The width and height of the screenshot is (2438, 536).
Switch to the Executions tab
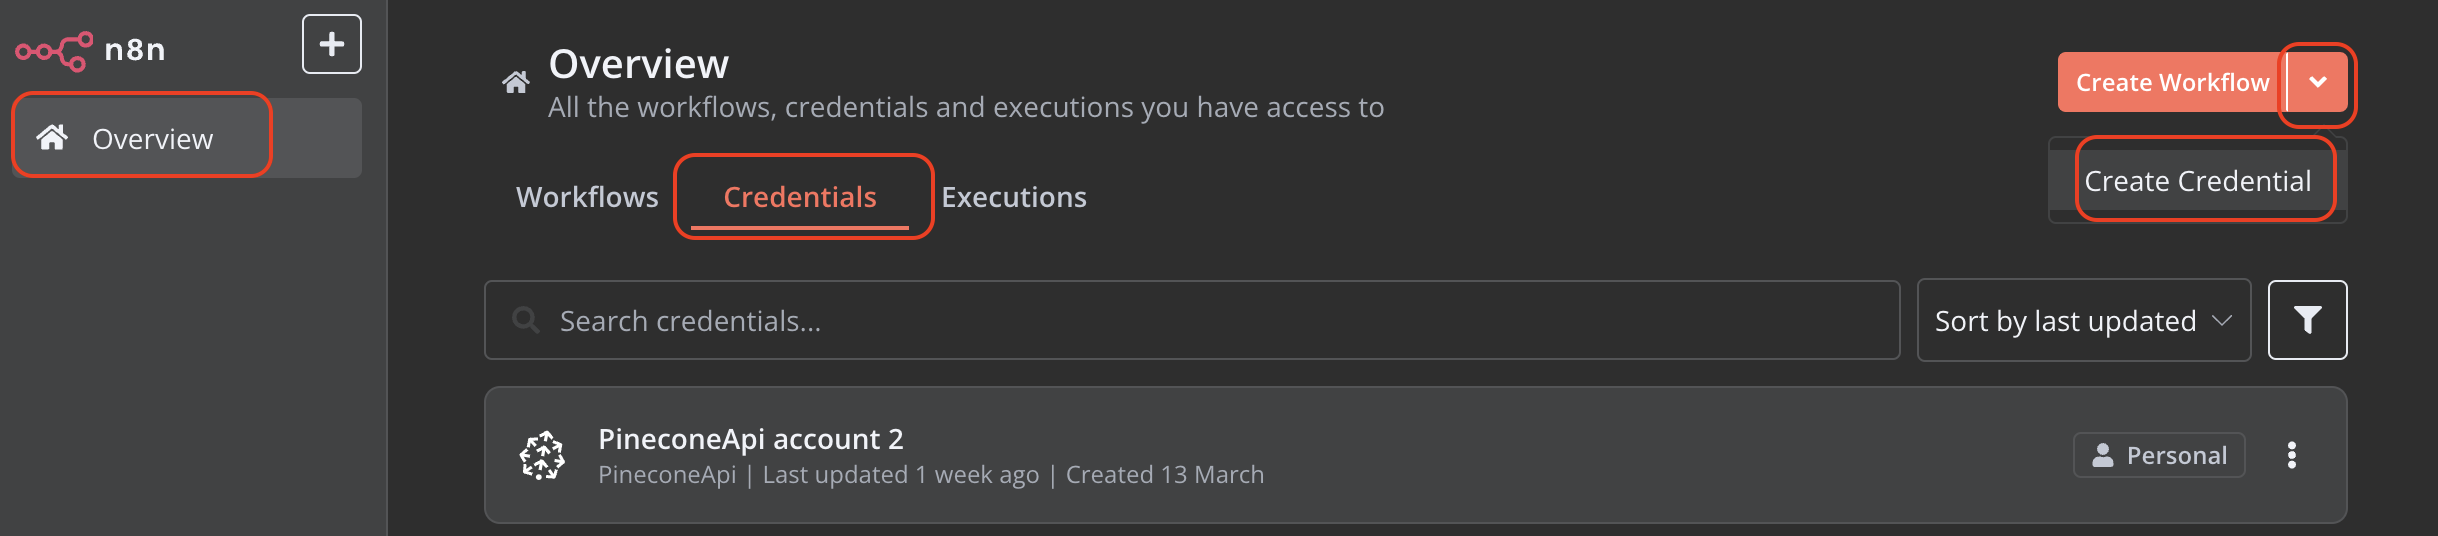click(1014, 197)
